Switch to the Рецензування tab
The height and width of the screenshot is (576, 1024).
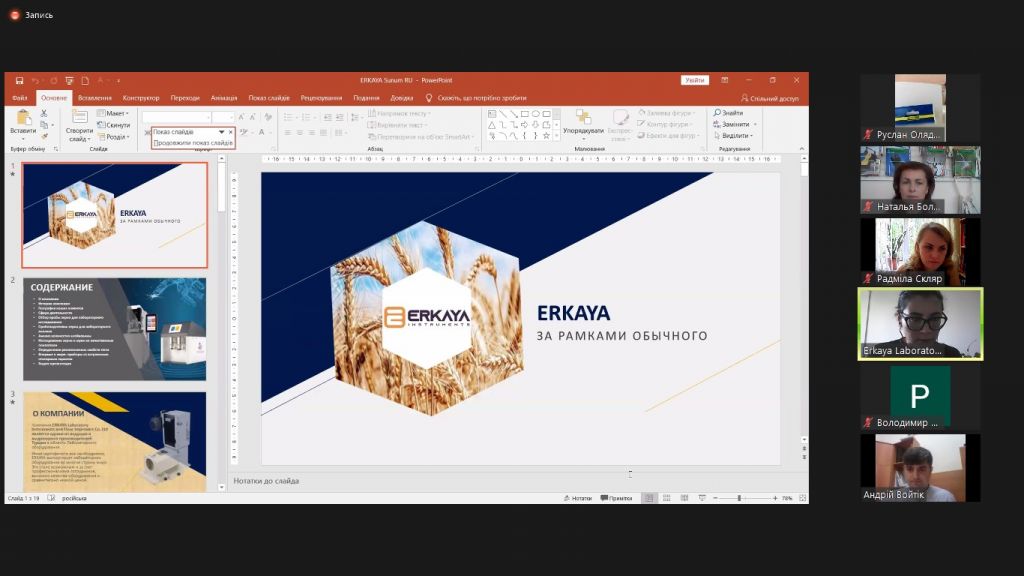click(x=321, y=98)
